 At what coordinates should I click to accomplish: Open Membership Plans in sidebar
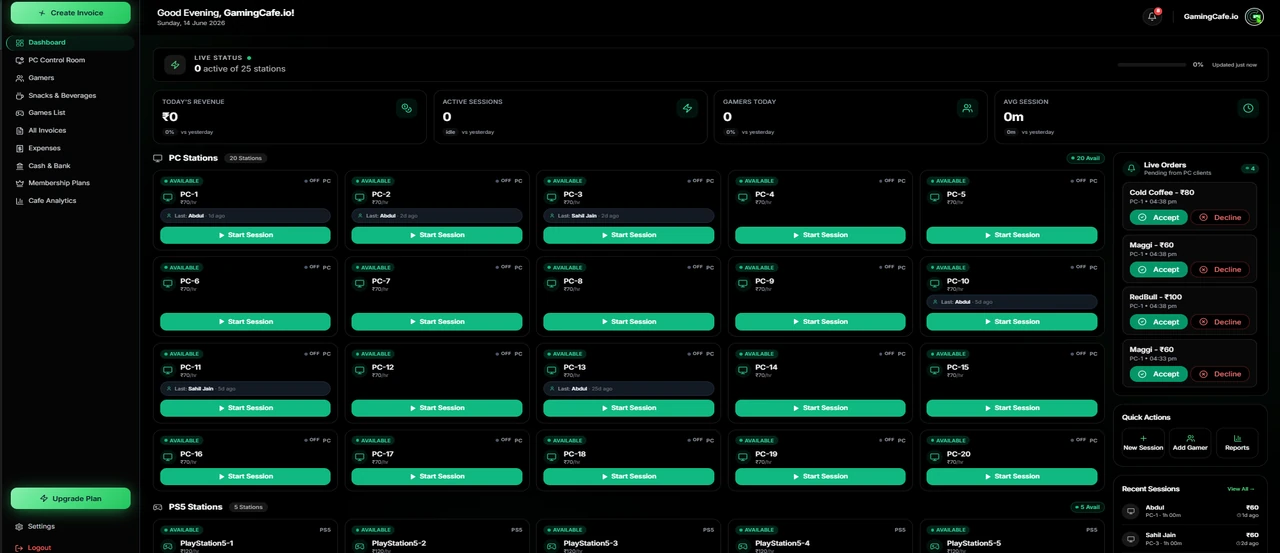[70, 183]
